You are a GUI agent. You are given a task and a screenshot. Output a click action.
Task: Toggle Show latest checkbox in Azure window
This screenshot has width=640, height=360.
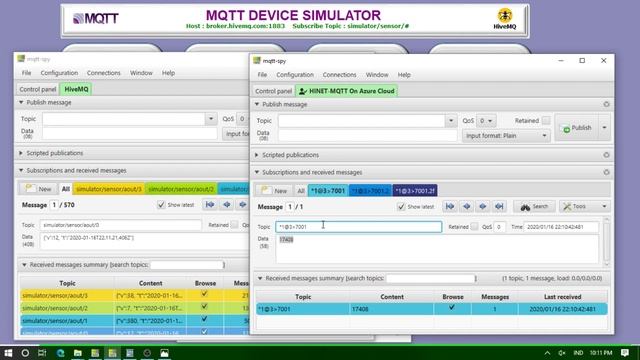tap(401, 207)
